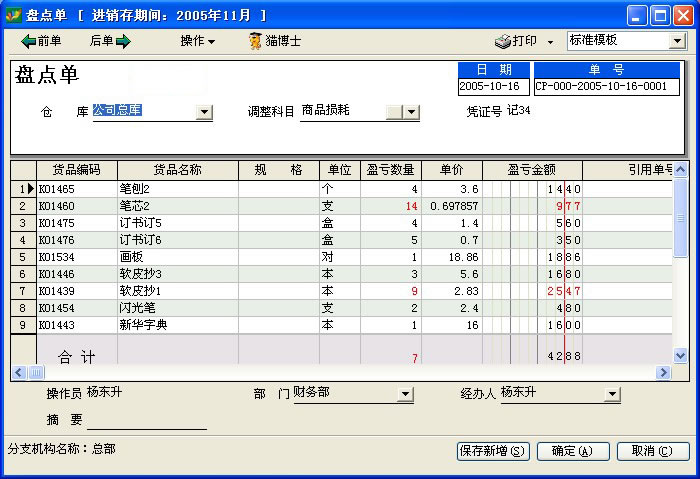700x479 pixels.
Task: Click the application icon in title bar
Action: click(12, 15)
